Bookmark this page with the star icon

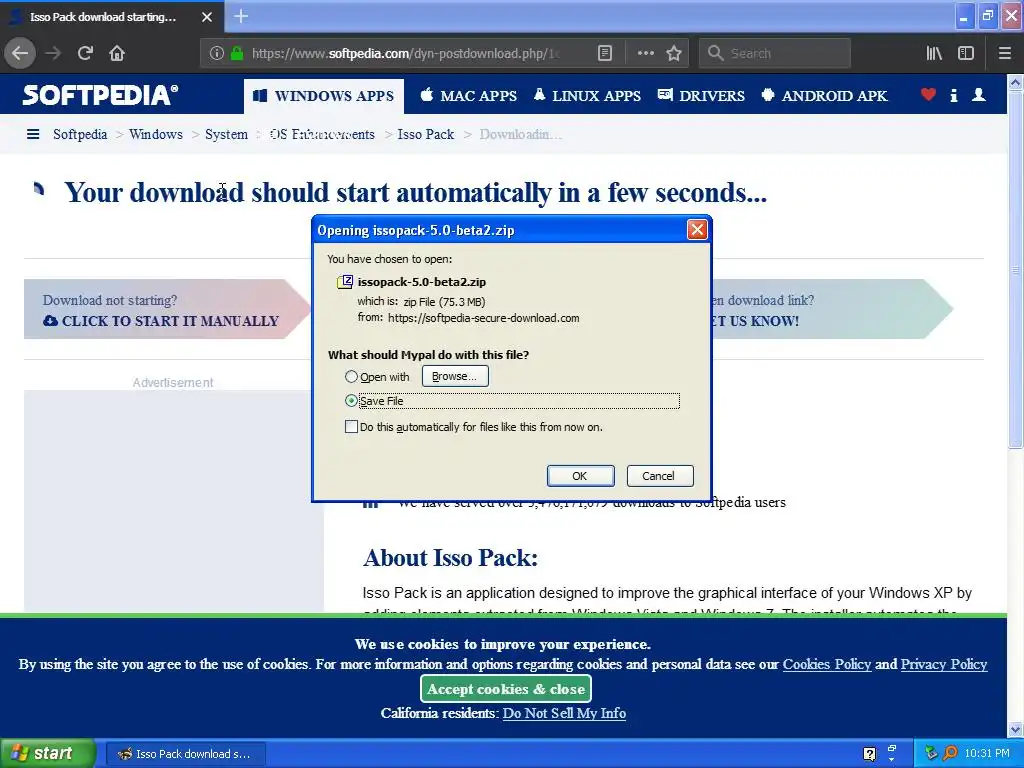(x=674, y=54)
